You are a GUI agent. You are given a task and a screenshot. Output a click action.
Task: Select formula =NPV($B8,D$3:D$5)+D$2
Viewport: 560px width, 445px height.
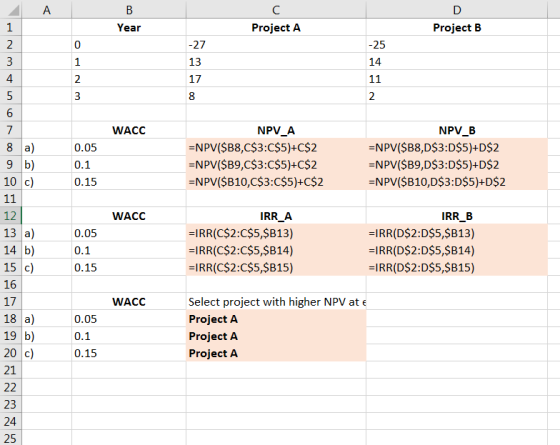click(x=457, y=148)
